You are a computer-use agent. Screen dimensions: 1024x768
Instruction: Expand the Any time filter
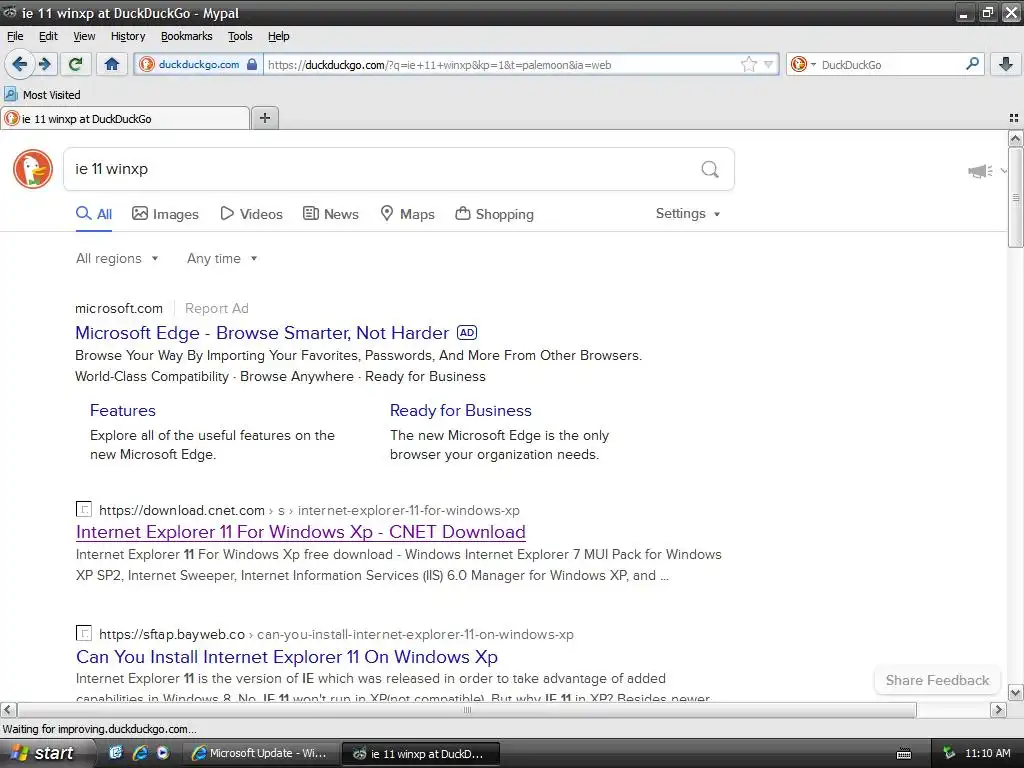click(222, 259)
